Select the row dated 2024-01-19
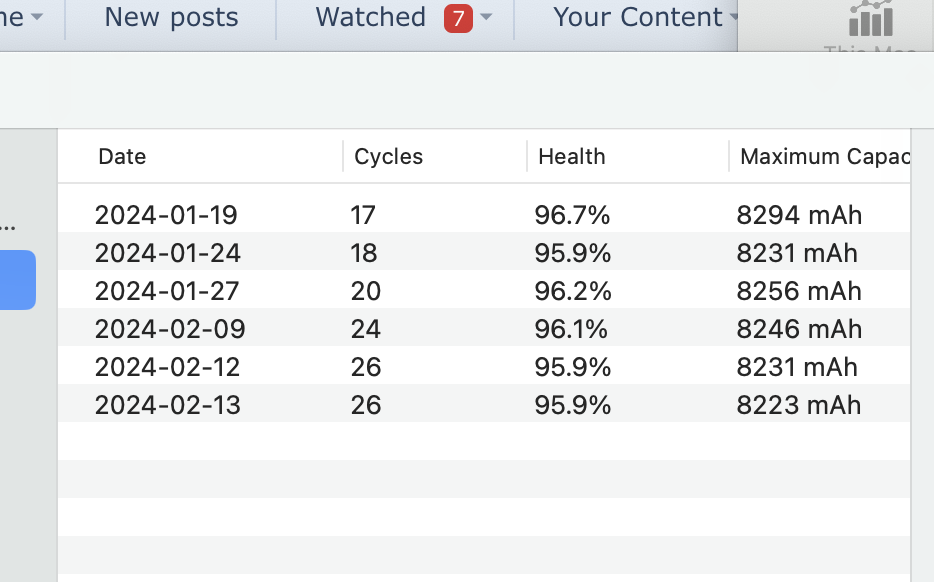Image resolution: width=934 pixels, height=582 pixels. [166, 215]
